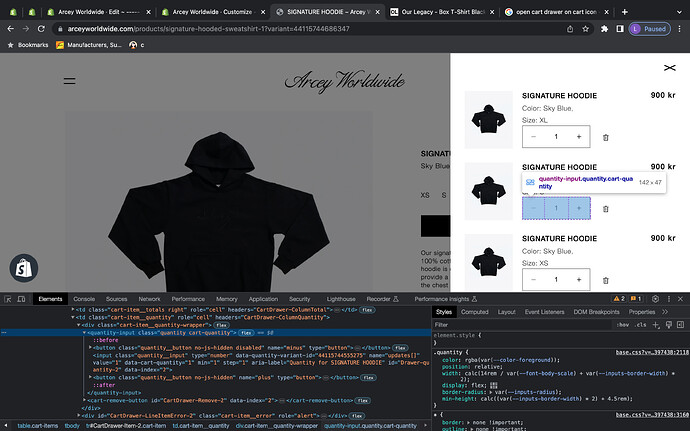Open the Recorder tab in DevTools
Viewport: 690px width, 431px height.
382,299
